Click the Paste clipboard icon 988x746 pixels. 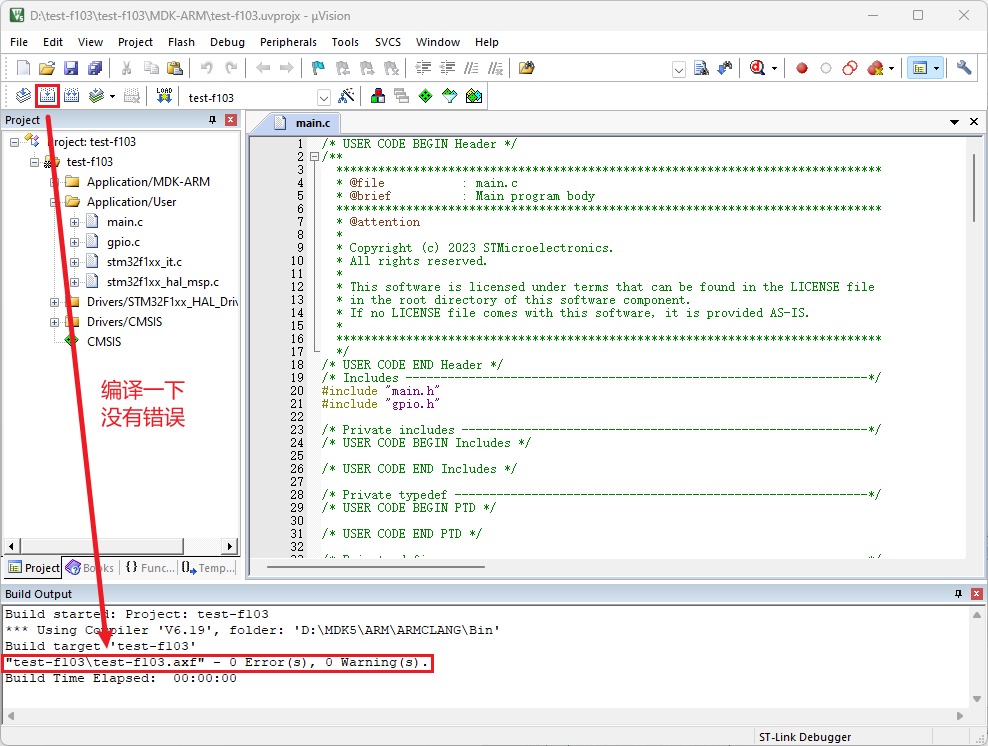[175, 68]
